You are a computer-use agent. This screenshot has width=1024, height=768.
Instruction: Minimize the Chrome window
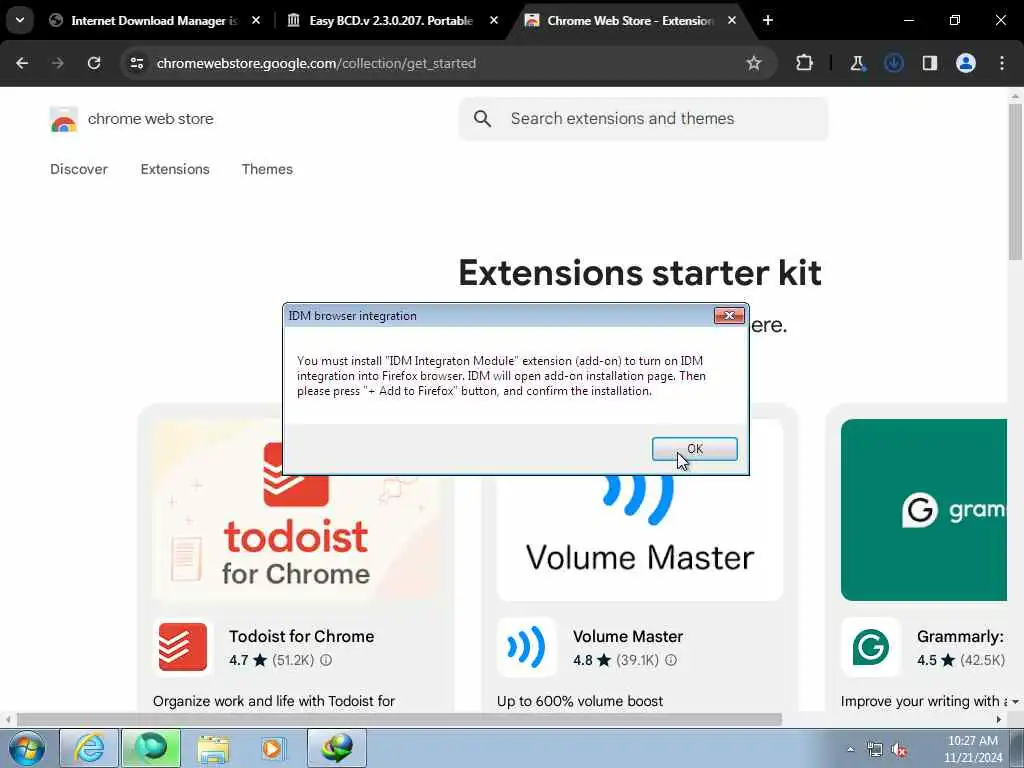click(x=909, y=21)
